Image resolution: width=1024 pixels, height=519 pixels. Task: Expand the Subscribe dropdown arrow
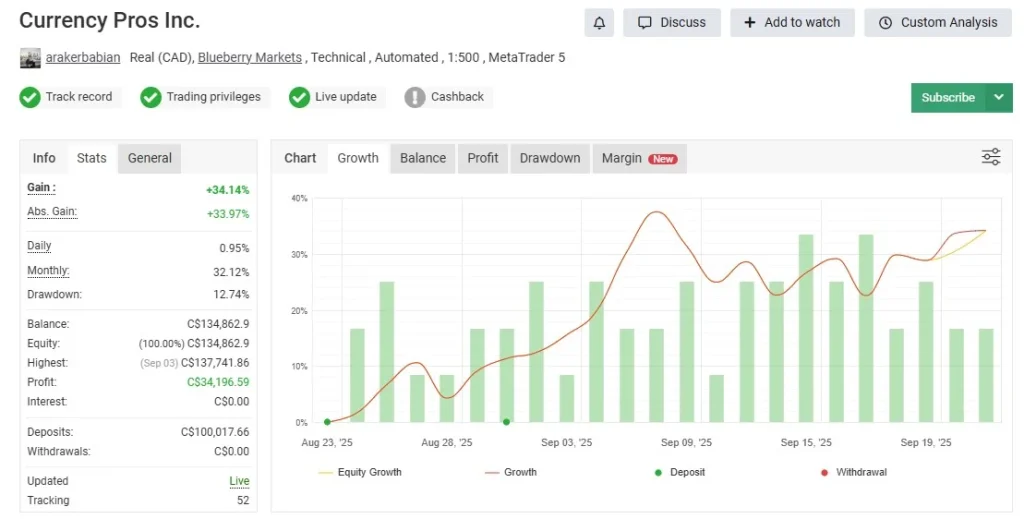point(998,97)
